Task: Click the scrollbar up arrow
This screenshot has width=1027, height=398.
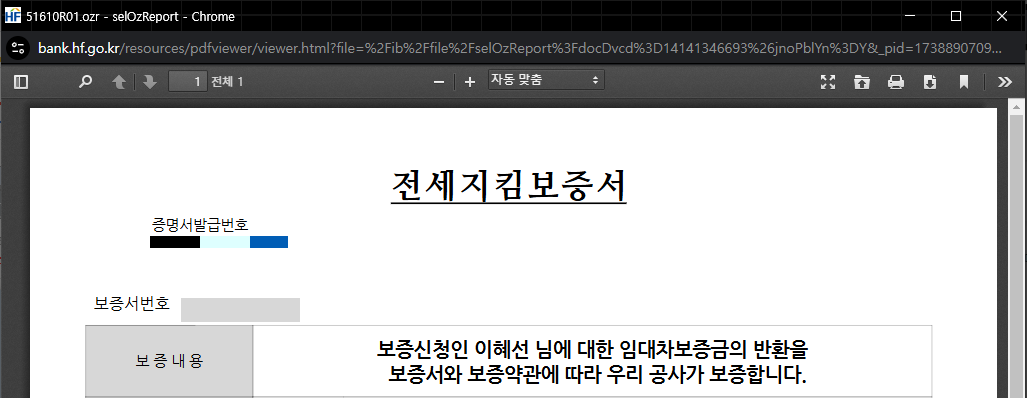Action: pos(1017,107)
